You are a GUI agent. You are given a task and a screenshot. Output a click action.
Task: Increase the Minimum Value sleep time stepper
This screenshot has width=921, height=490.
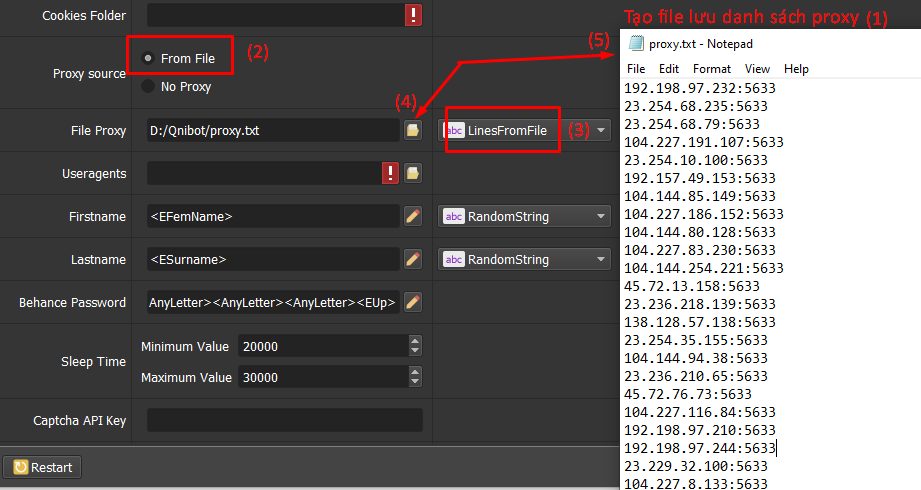pos(415,342)
